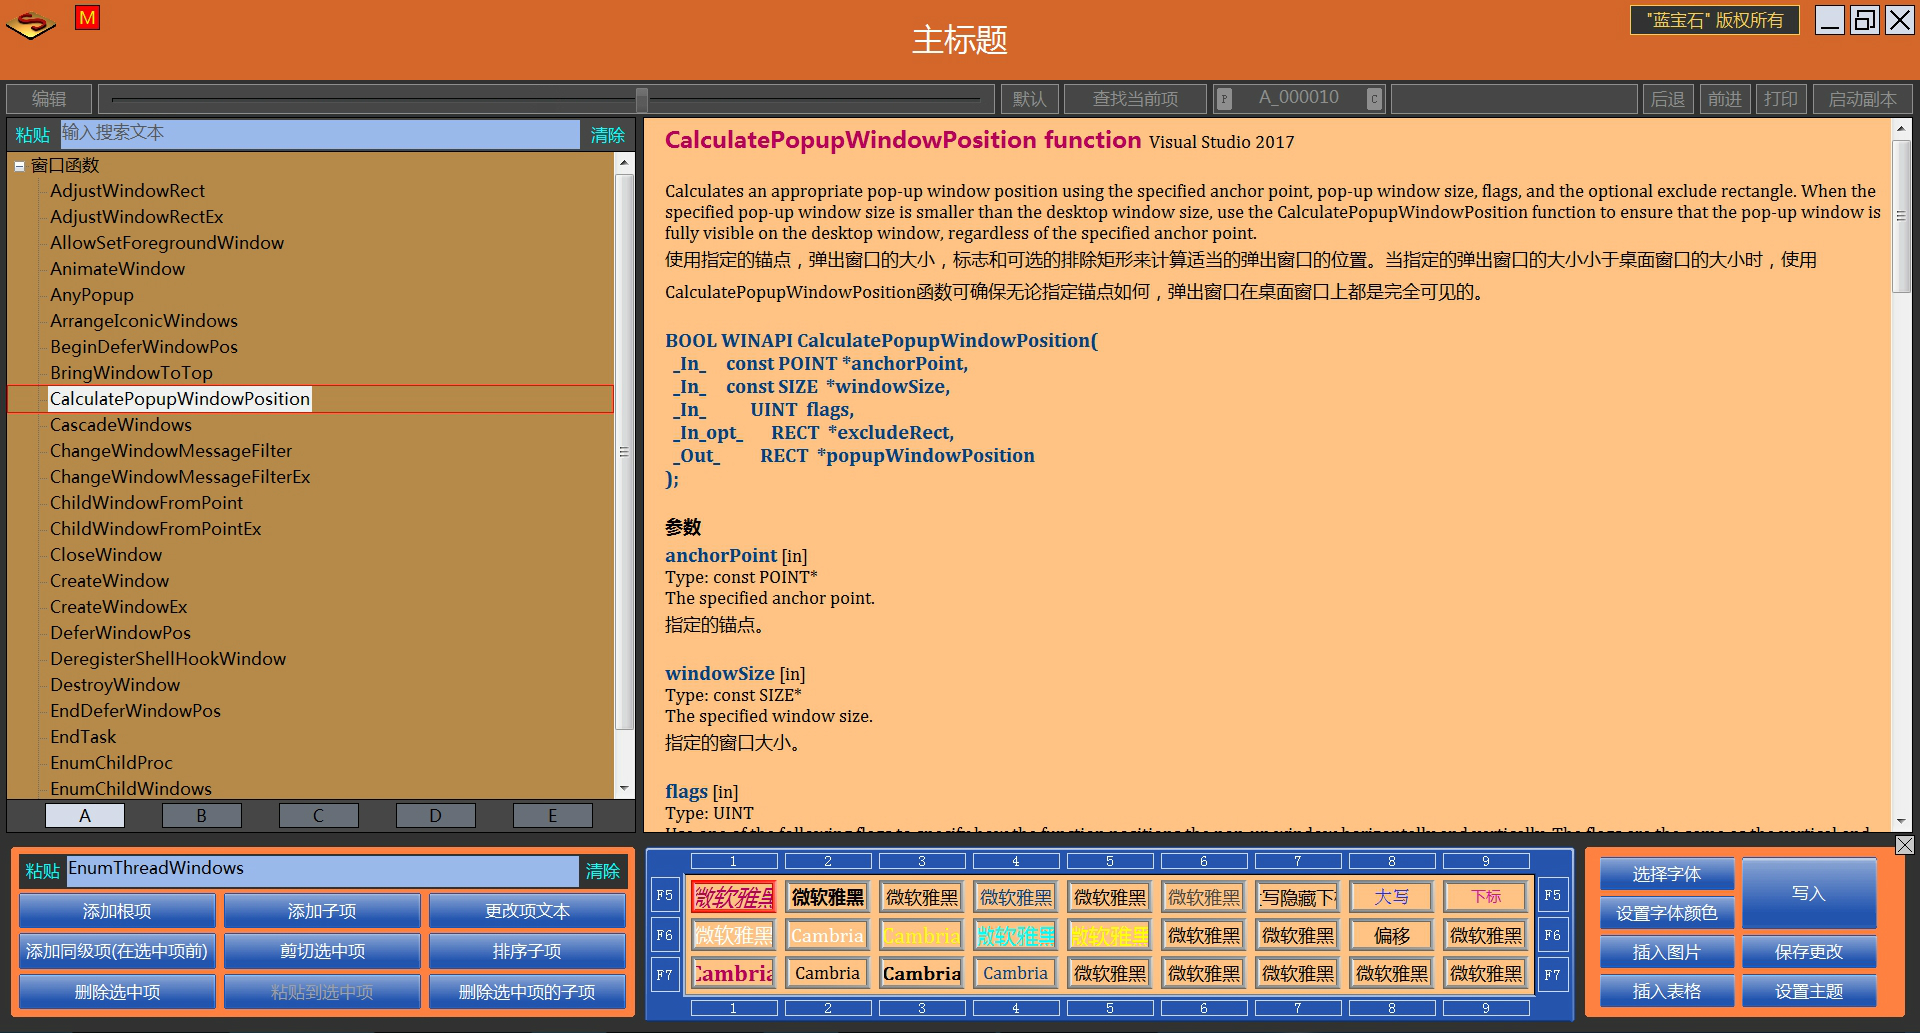Viewport: 1920px width, 1033px height.
Task: Close the bottom panel with small X
Action: [x=1905, y=845]
